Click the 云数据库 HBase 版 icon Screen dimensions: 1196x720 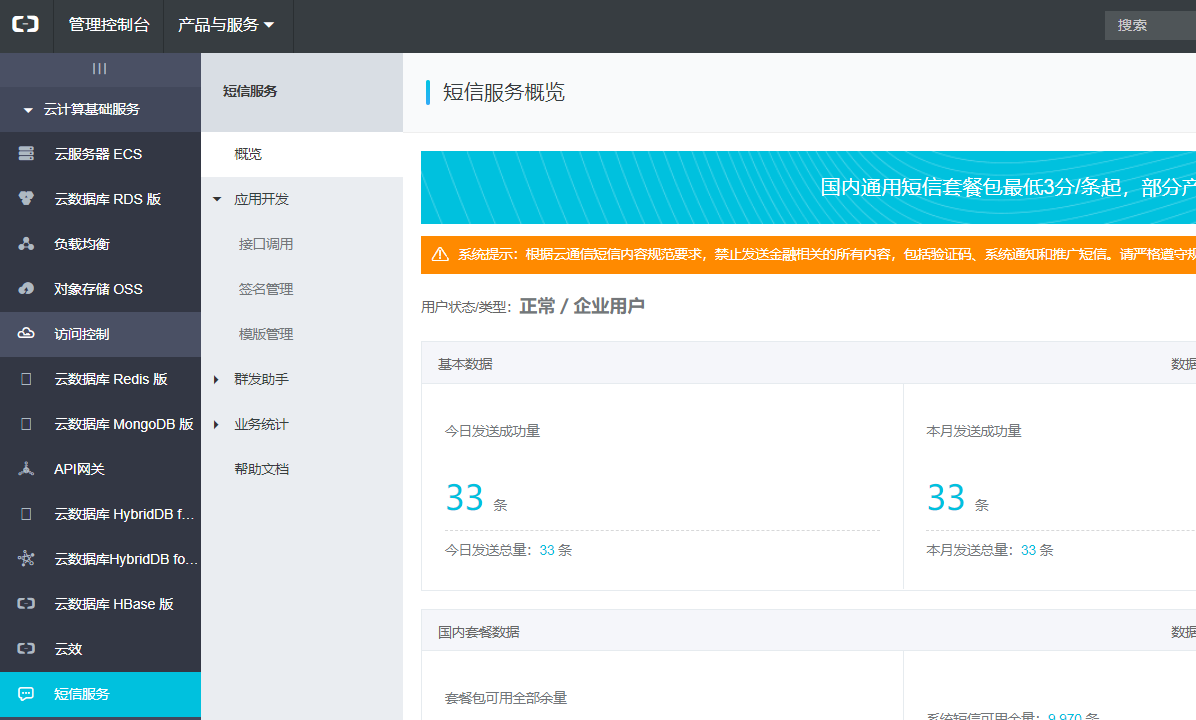26,603
